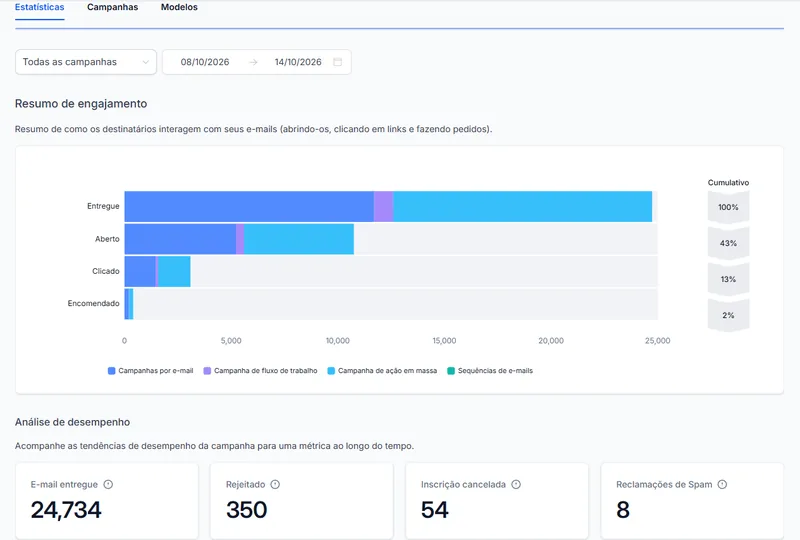Select the E-mail entregue 24,734 value
Screen dimensions: 800x540
(66, 510)
